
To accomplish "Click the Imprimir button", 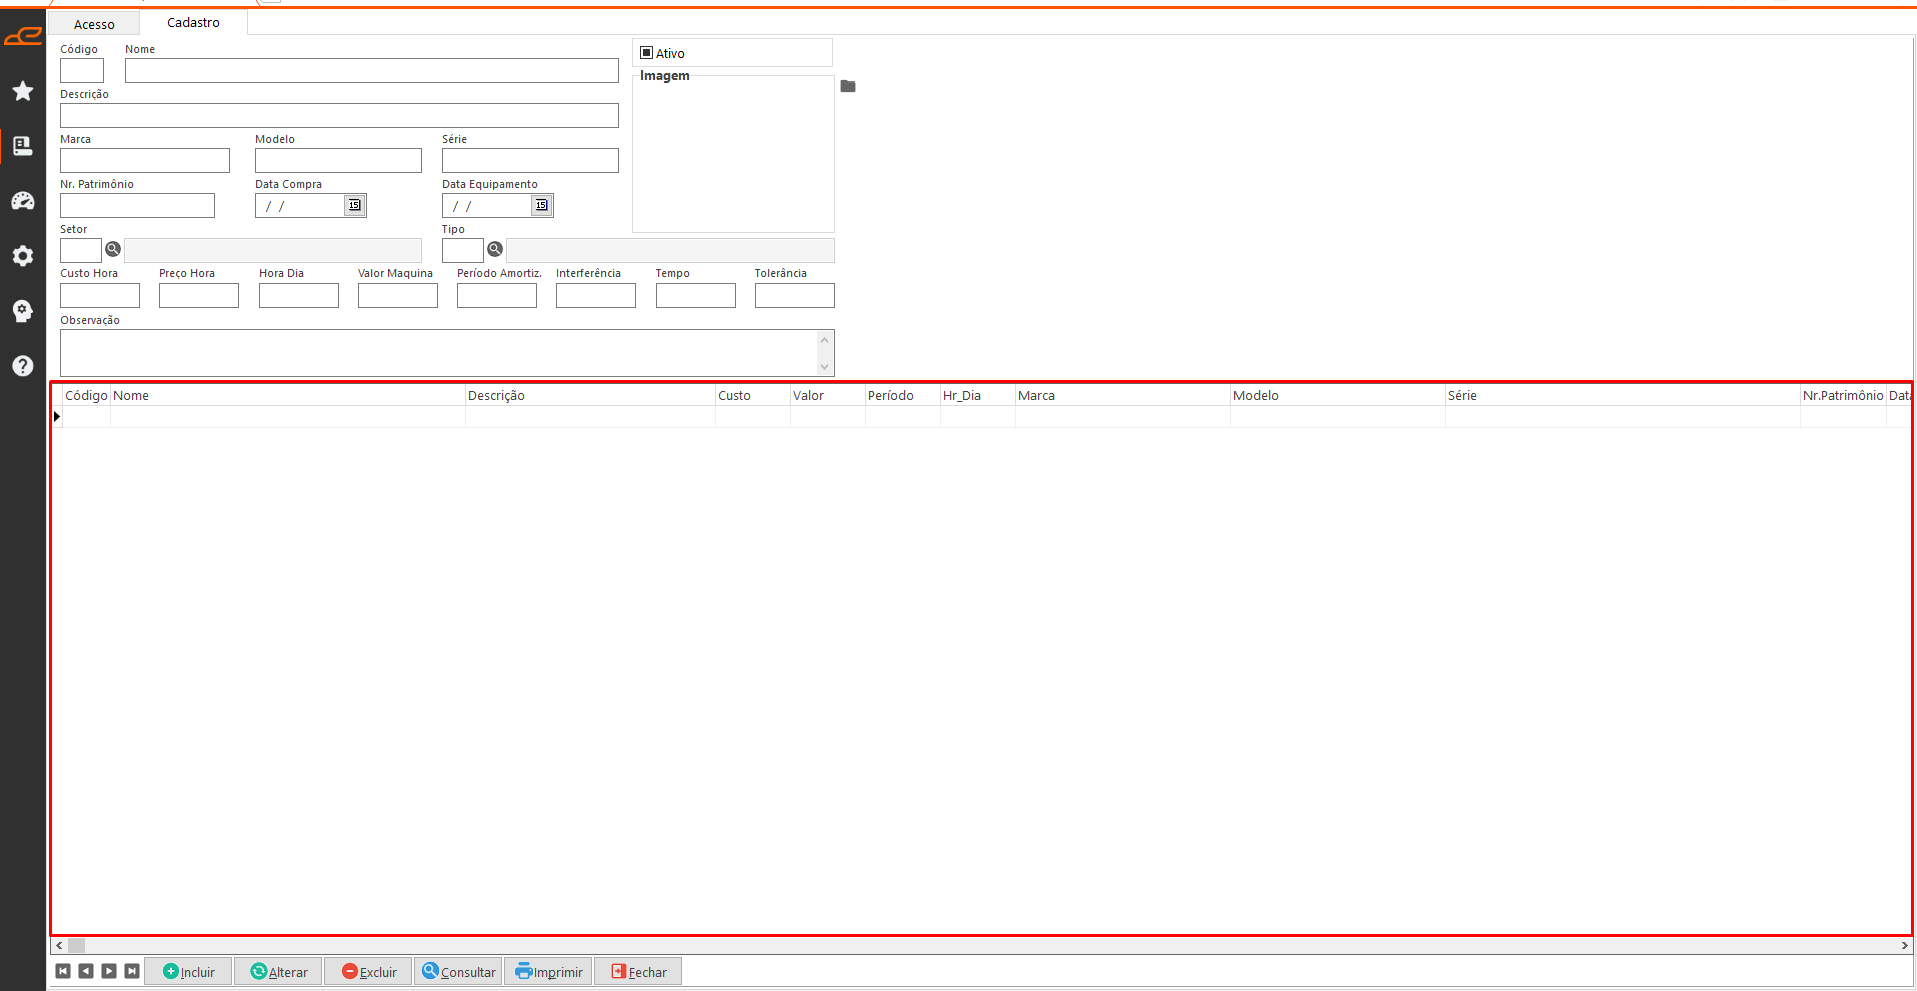I will pyautogui.click(x=549, y=971).
